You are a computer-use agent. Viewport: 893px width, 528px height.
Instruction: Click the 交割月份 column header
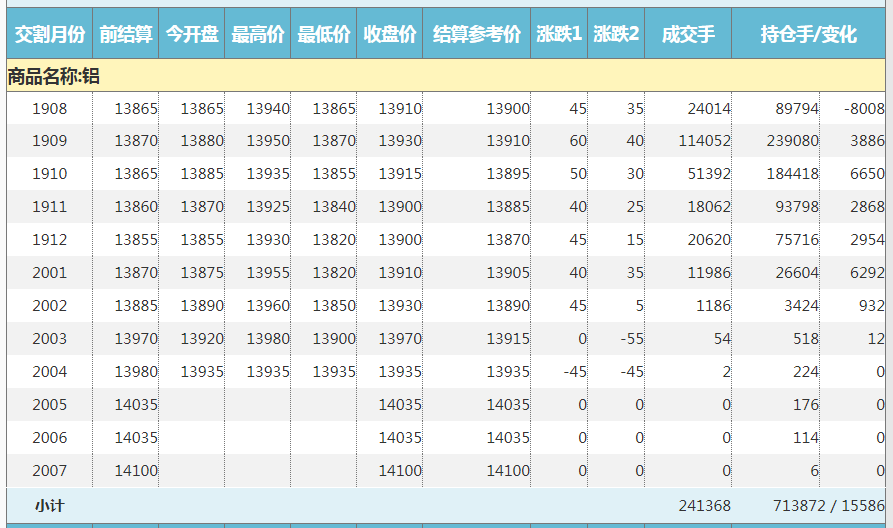coord(49,34)
